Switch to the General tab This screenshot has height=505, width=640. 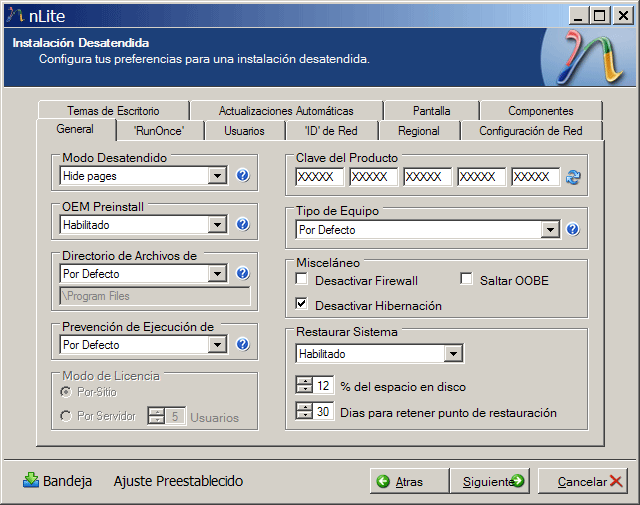pos(76,129)
